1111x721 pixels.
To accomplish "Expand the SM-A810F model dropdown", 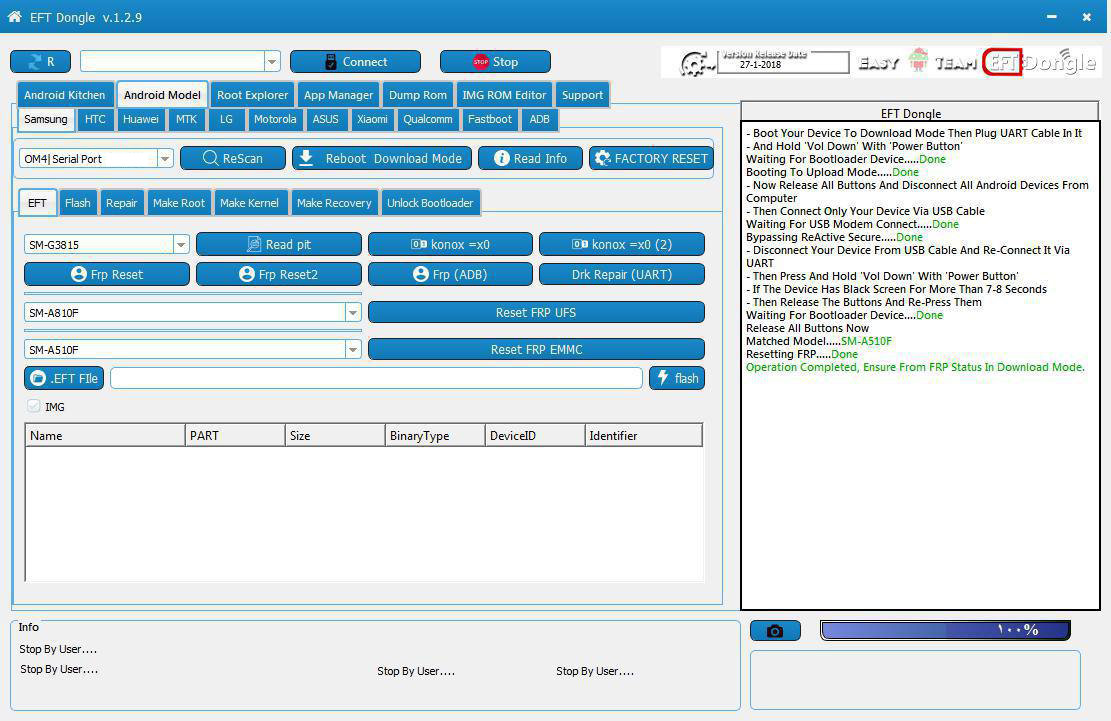I will click(x=353, y=312).
